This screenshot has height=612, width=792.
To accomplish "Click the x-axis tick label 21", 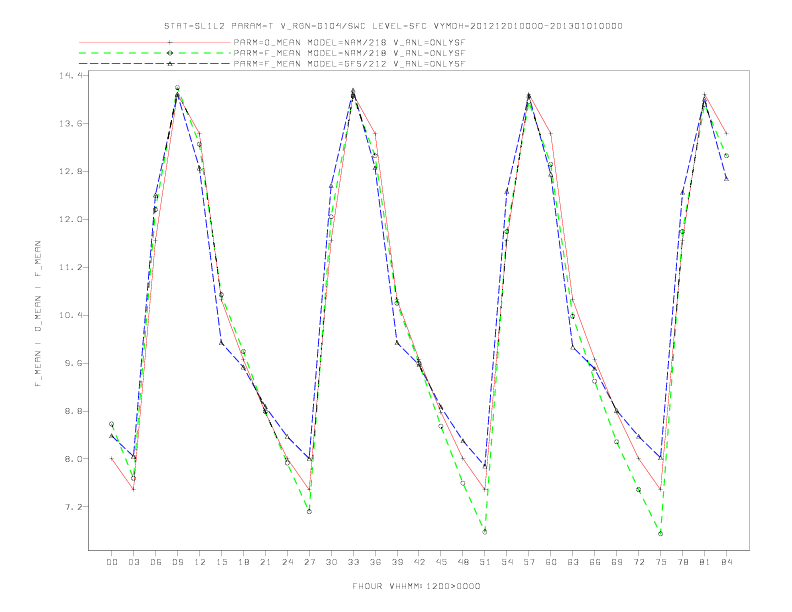I will [x=265, y=562].
